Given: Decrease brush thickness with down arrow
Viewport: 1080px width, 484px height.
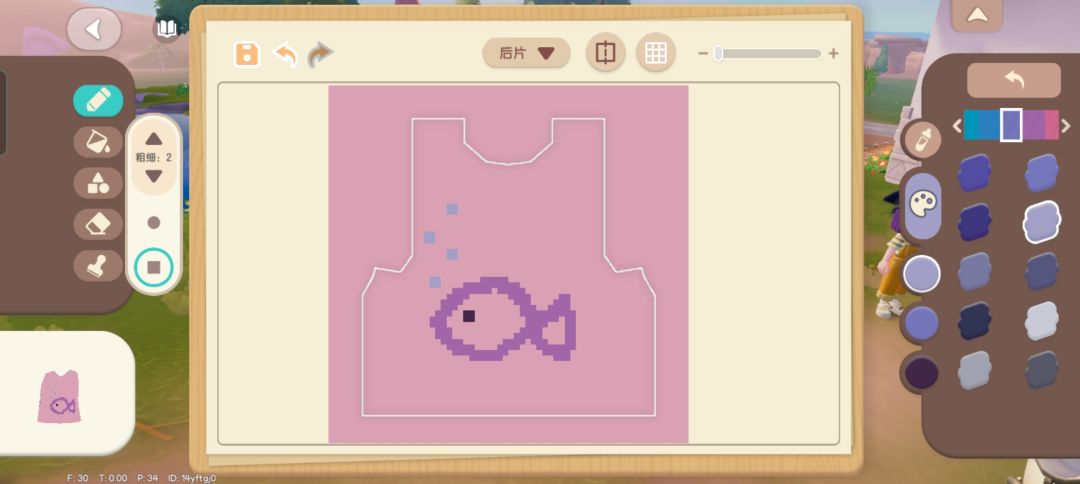Looking at the screenshot, I should [154, 176].
